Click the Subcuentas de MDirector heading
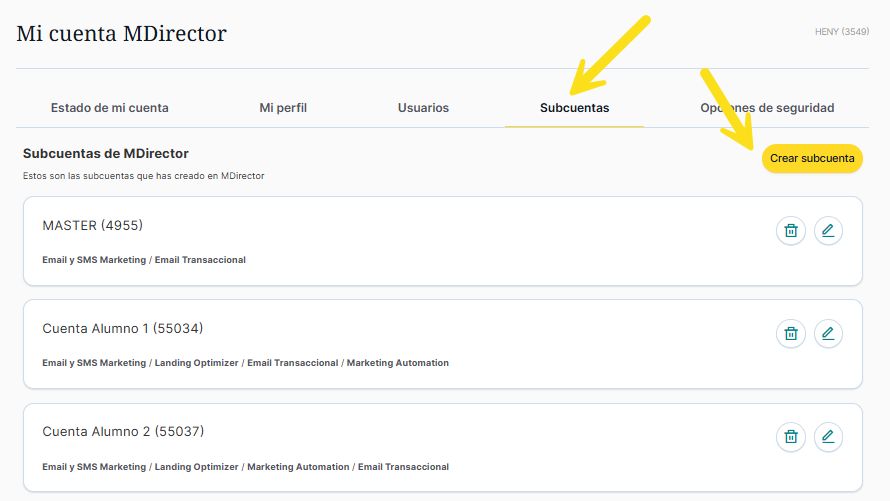890x501 pixels. [105, 154]
